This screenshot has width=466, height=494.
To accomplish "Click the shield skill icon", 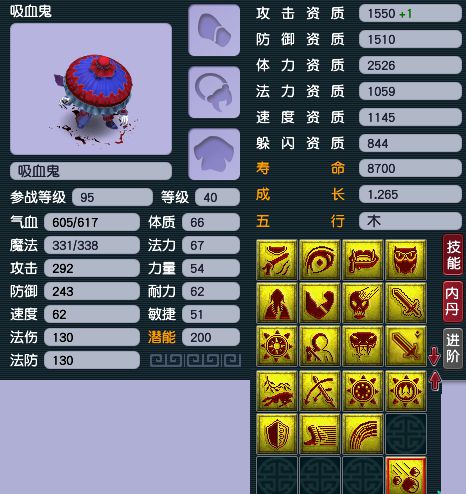I will (x=277, y=433).
